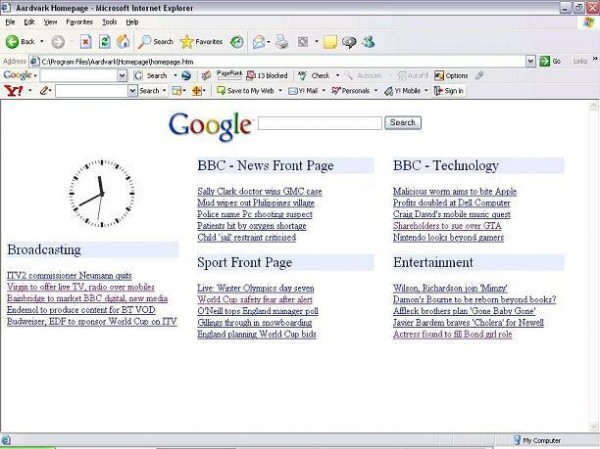Viewport: 600px width, 449px height.
Task: Open 'ITV2 commissioner Neumann quits' link
Action: 69,276
